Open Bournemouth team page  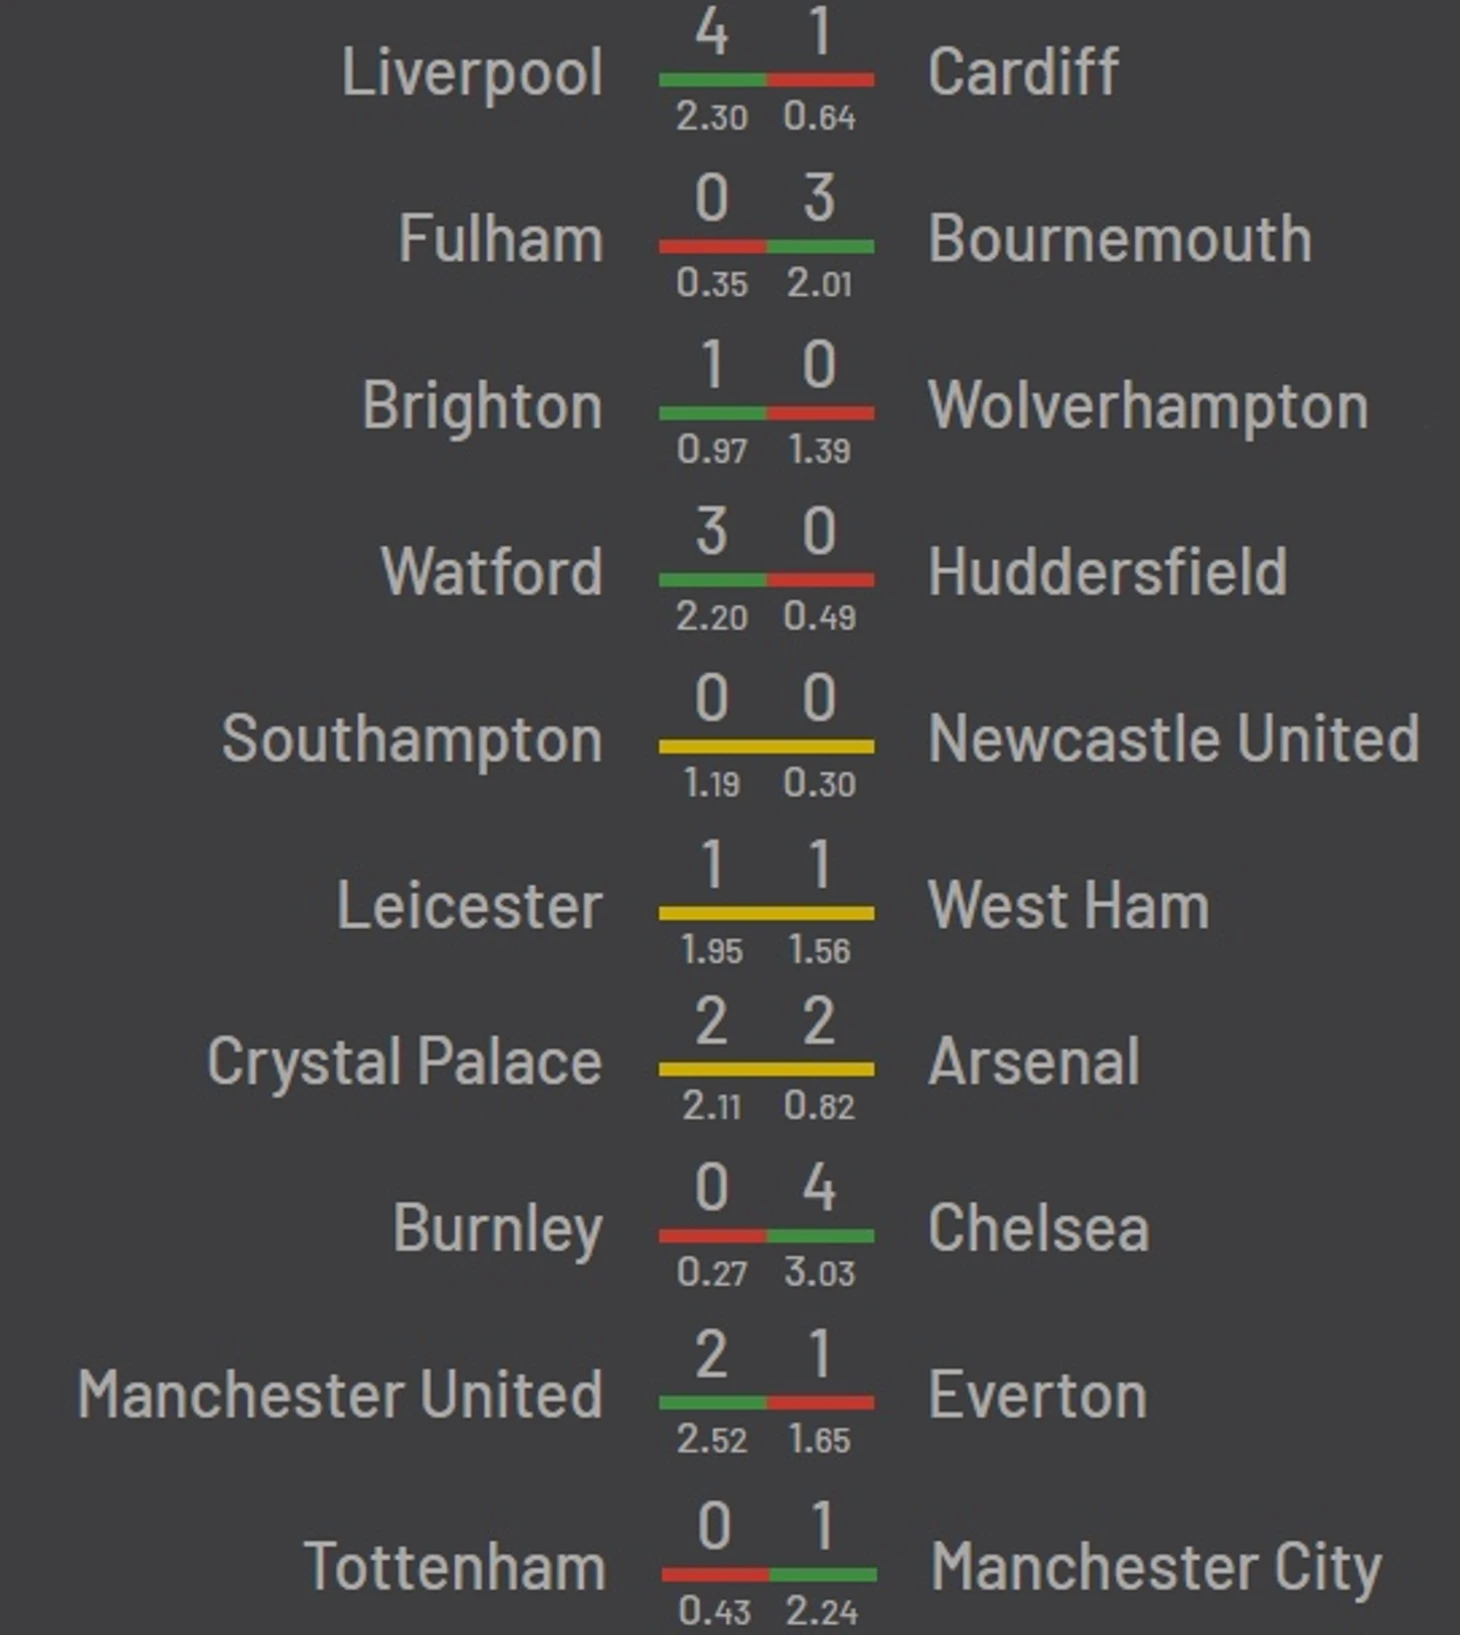click(1120, 239)
